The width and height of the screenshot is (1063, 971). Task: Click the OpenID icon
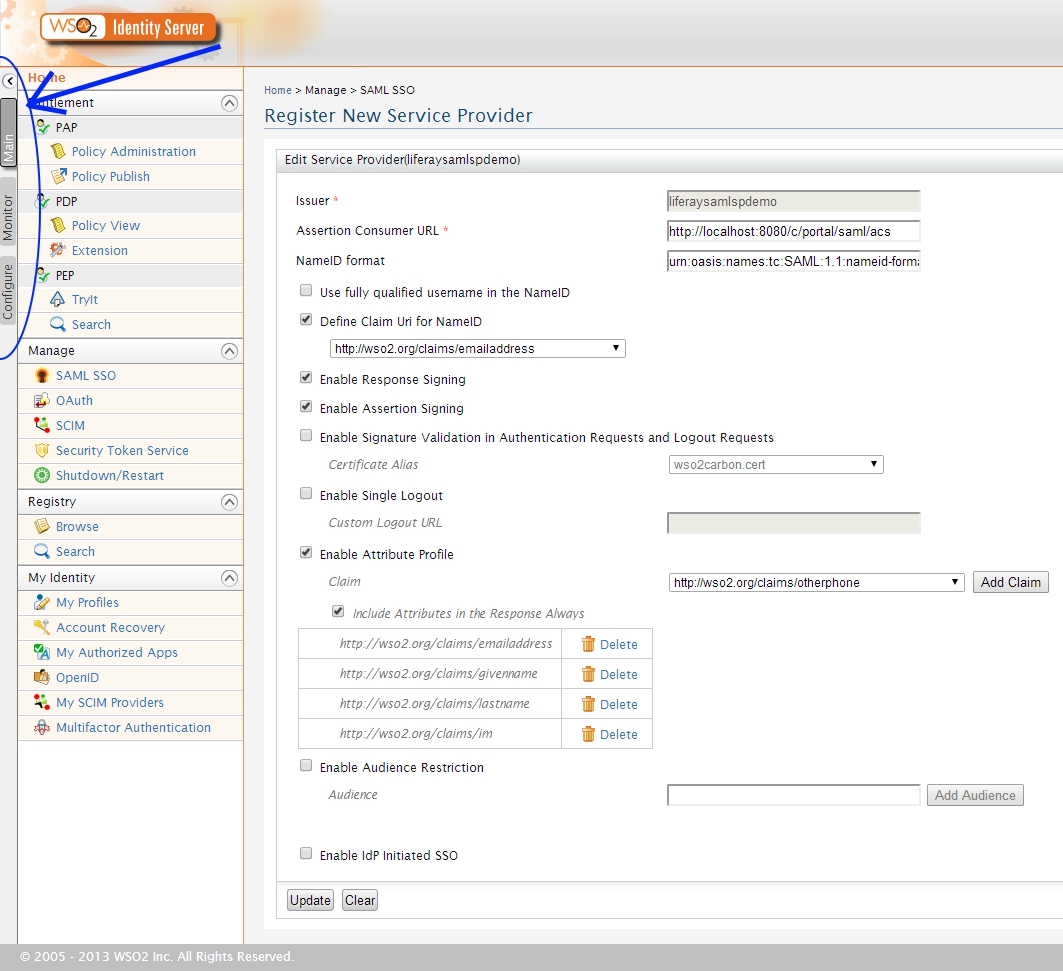point(42,677)
